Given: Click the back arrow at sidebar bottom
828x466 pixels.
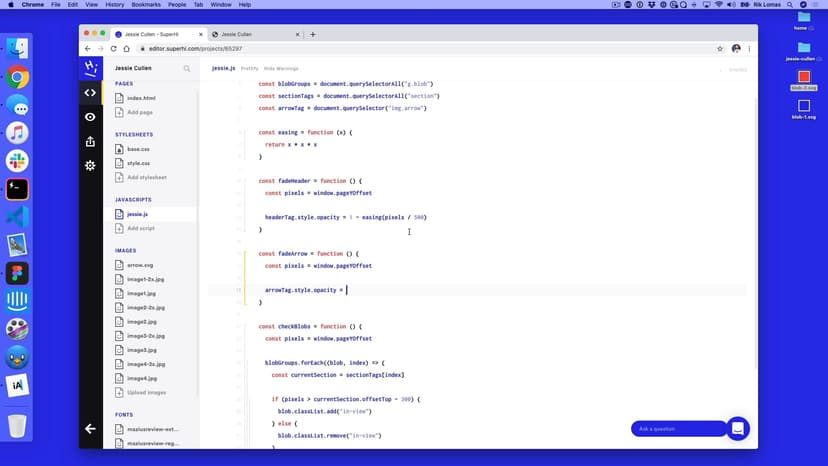Looking at the screenshot, I should pos(90,428).
